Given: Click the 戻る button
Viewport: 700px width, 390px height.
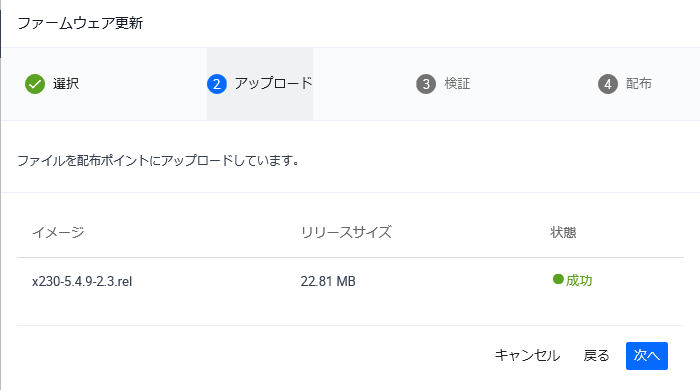Looking at the screenshot, I should pos(596,356).
